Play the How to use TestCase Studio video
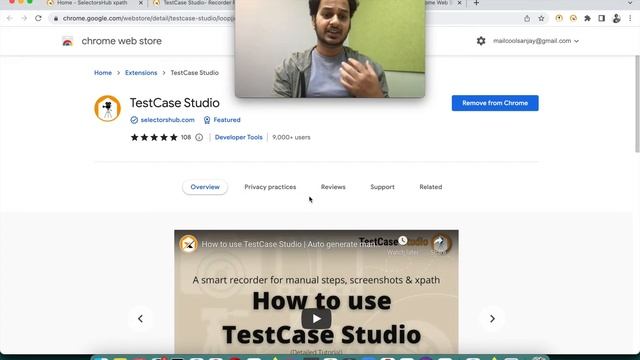The width and height of the screenshot is (640, 360). click(316, 318)
